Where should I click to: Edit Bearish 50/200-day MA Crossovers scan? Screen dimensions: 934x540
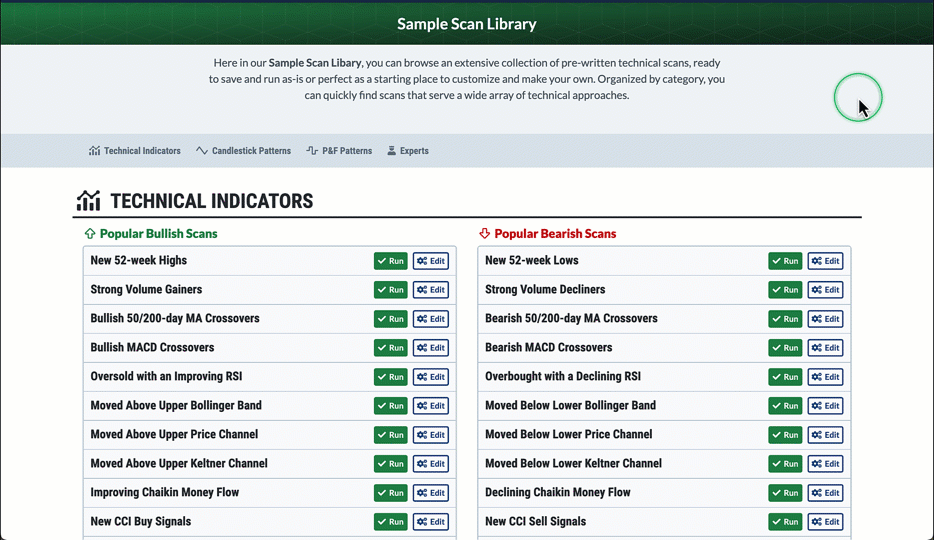(x=825, y=319)
